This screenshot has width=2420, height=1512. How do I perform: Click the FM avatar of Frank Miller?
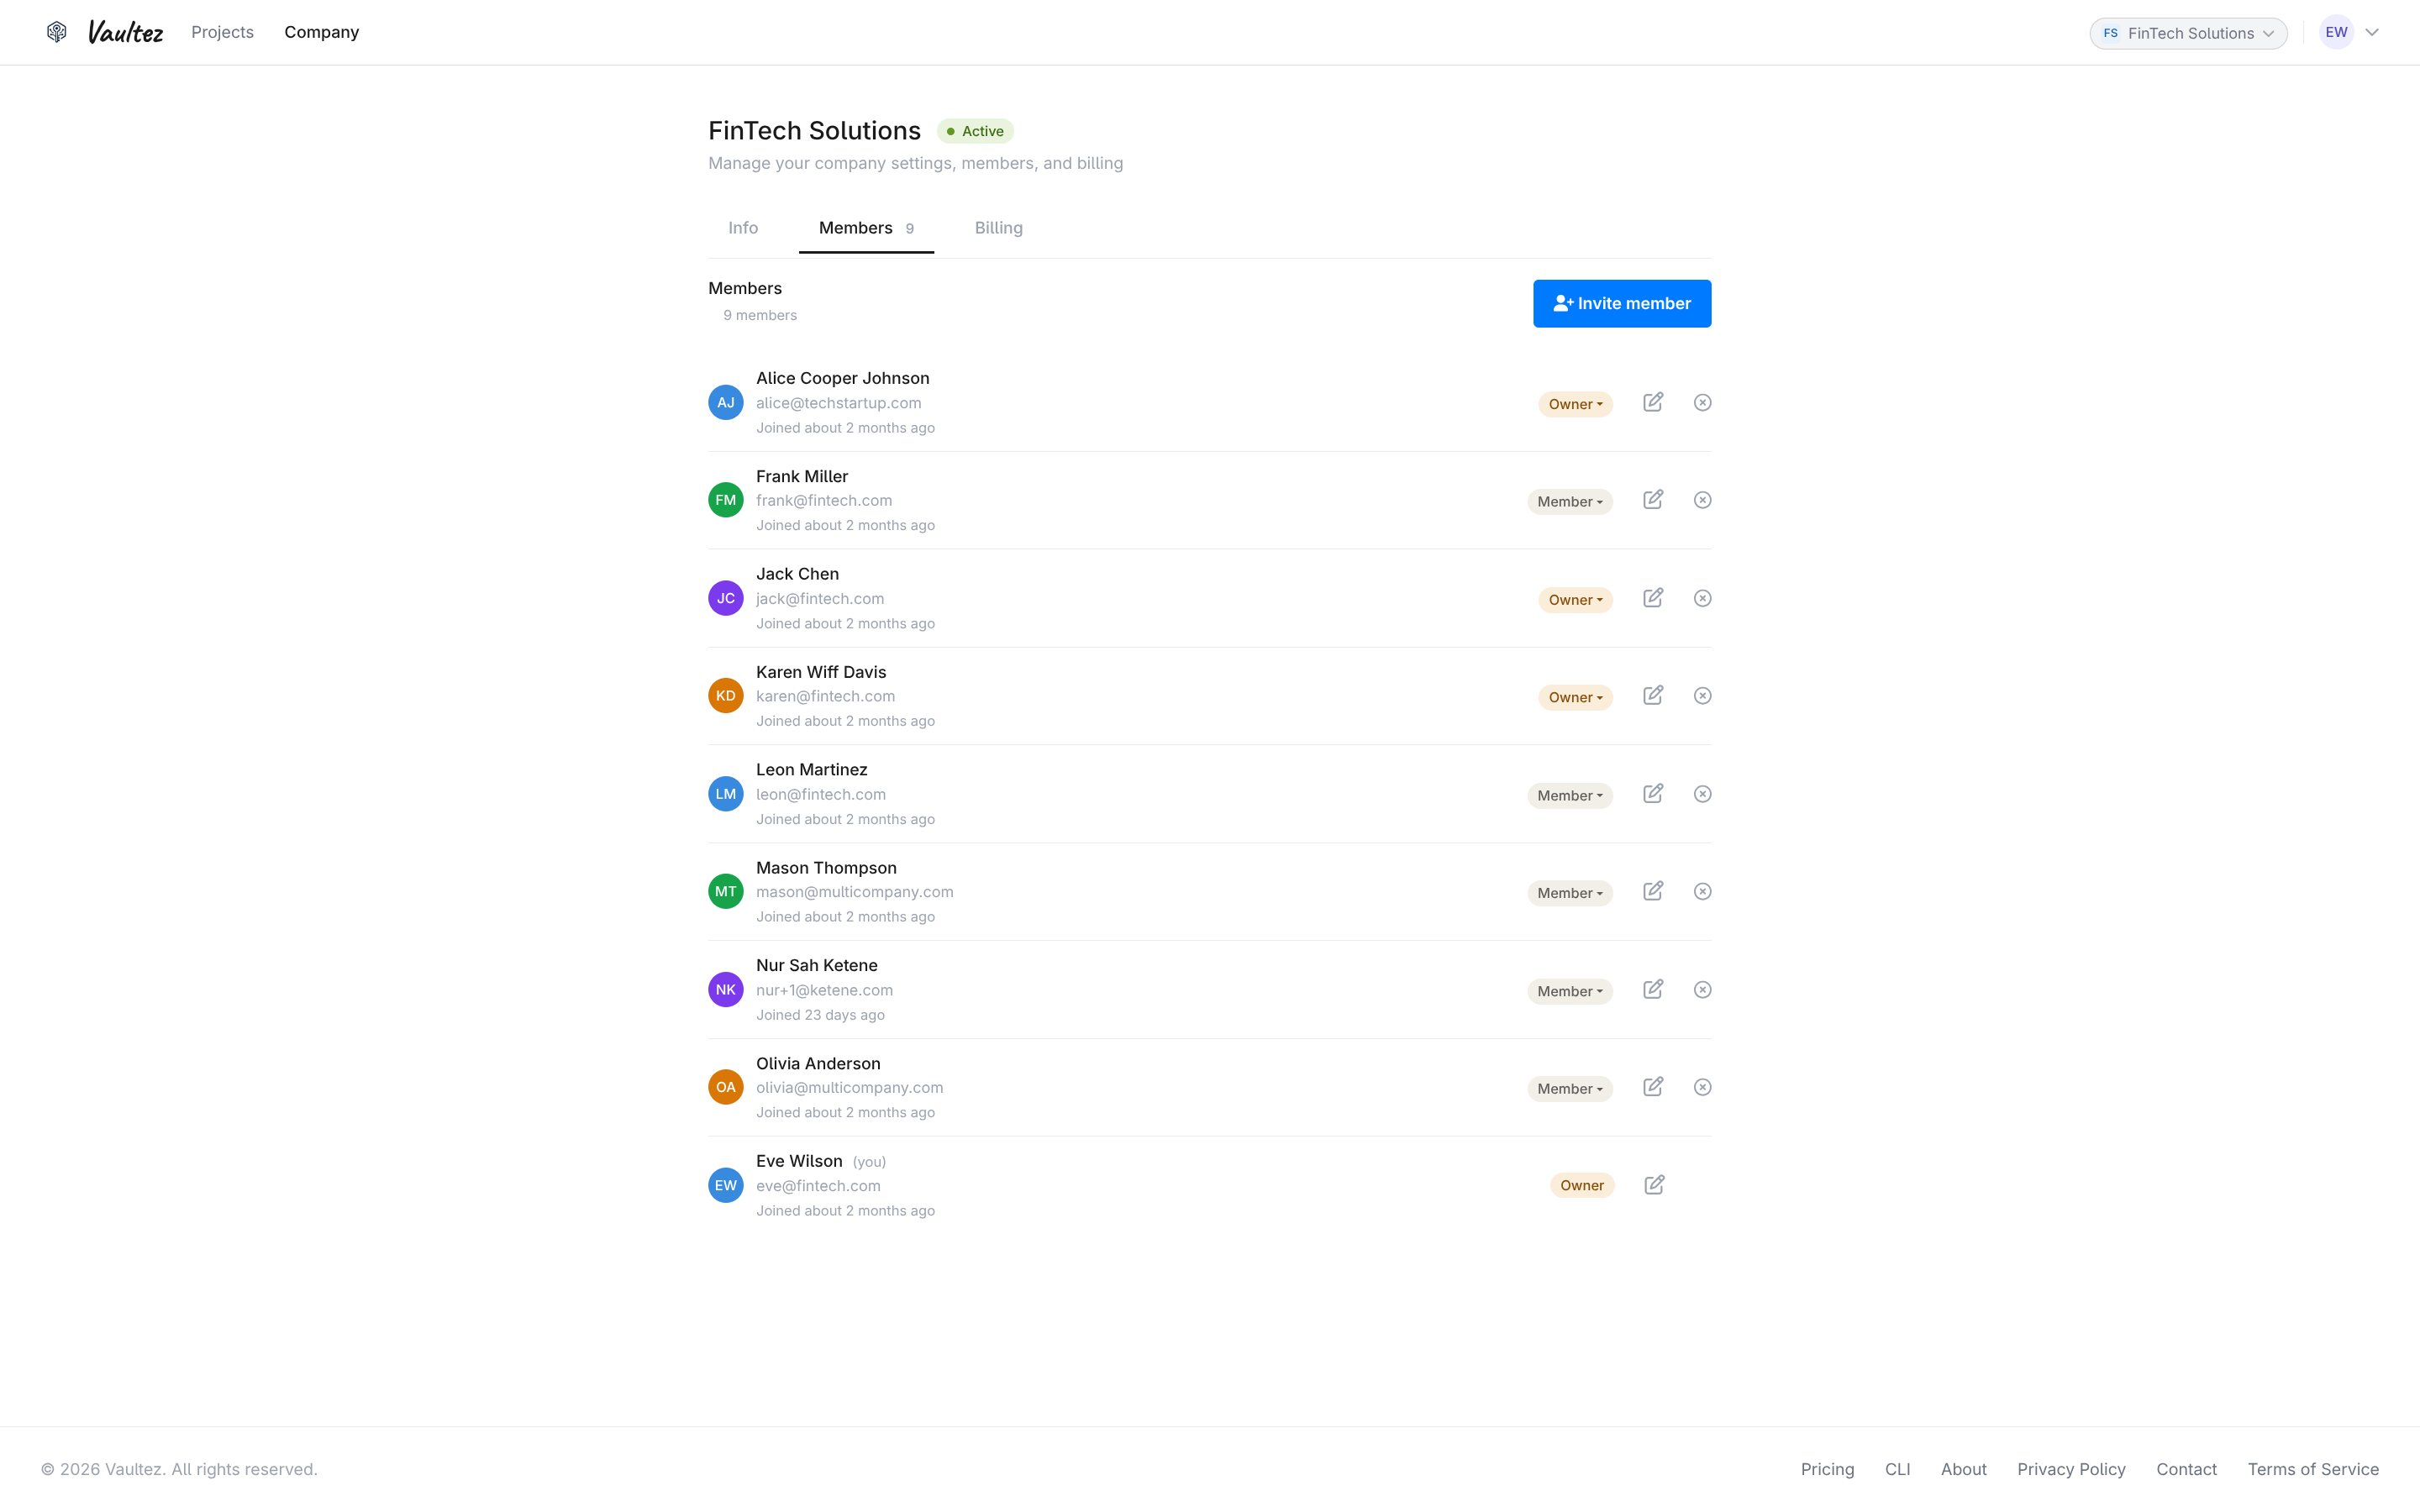[726, 500]
